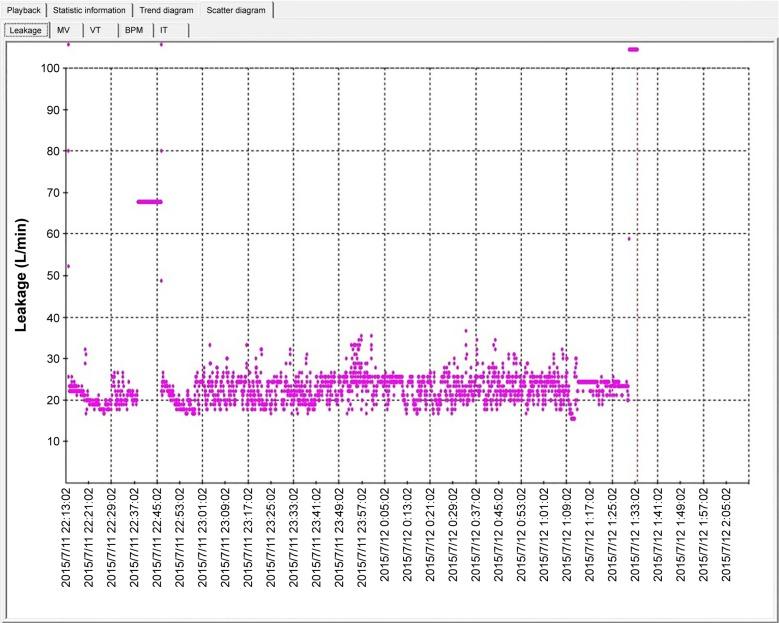Switch to the Playback tab

click(22, 9)
